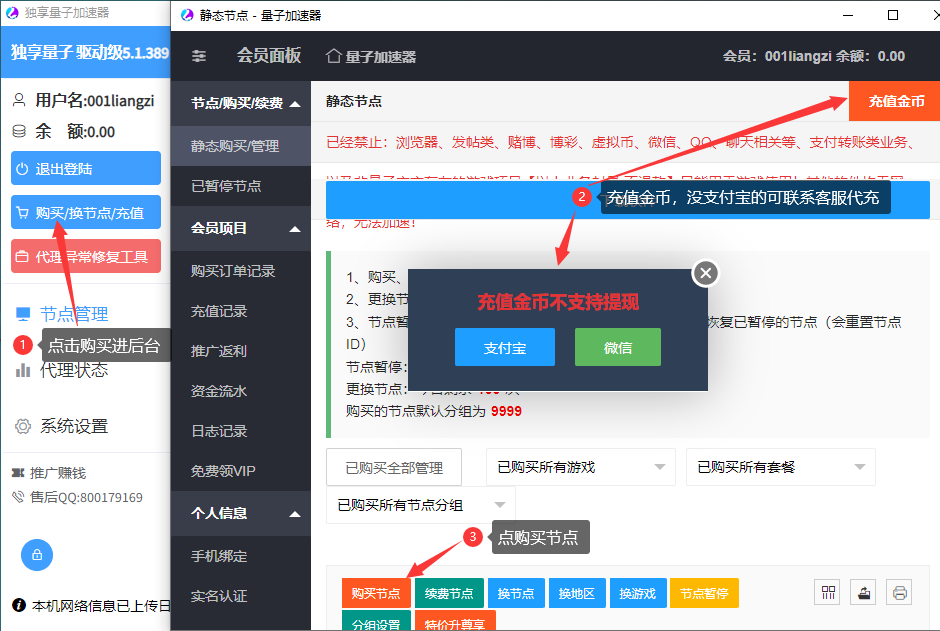Click the blue lock circle icon
This screenshot has height=631, width=940.
(x=35, y=555)
